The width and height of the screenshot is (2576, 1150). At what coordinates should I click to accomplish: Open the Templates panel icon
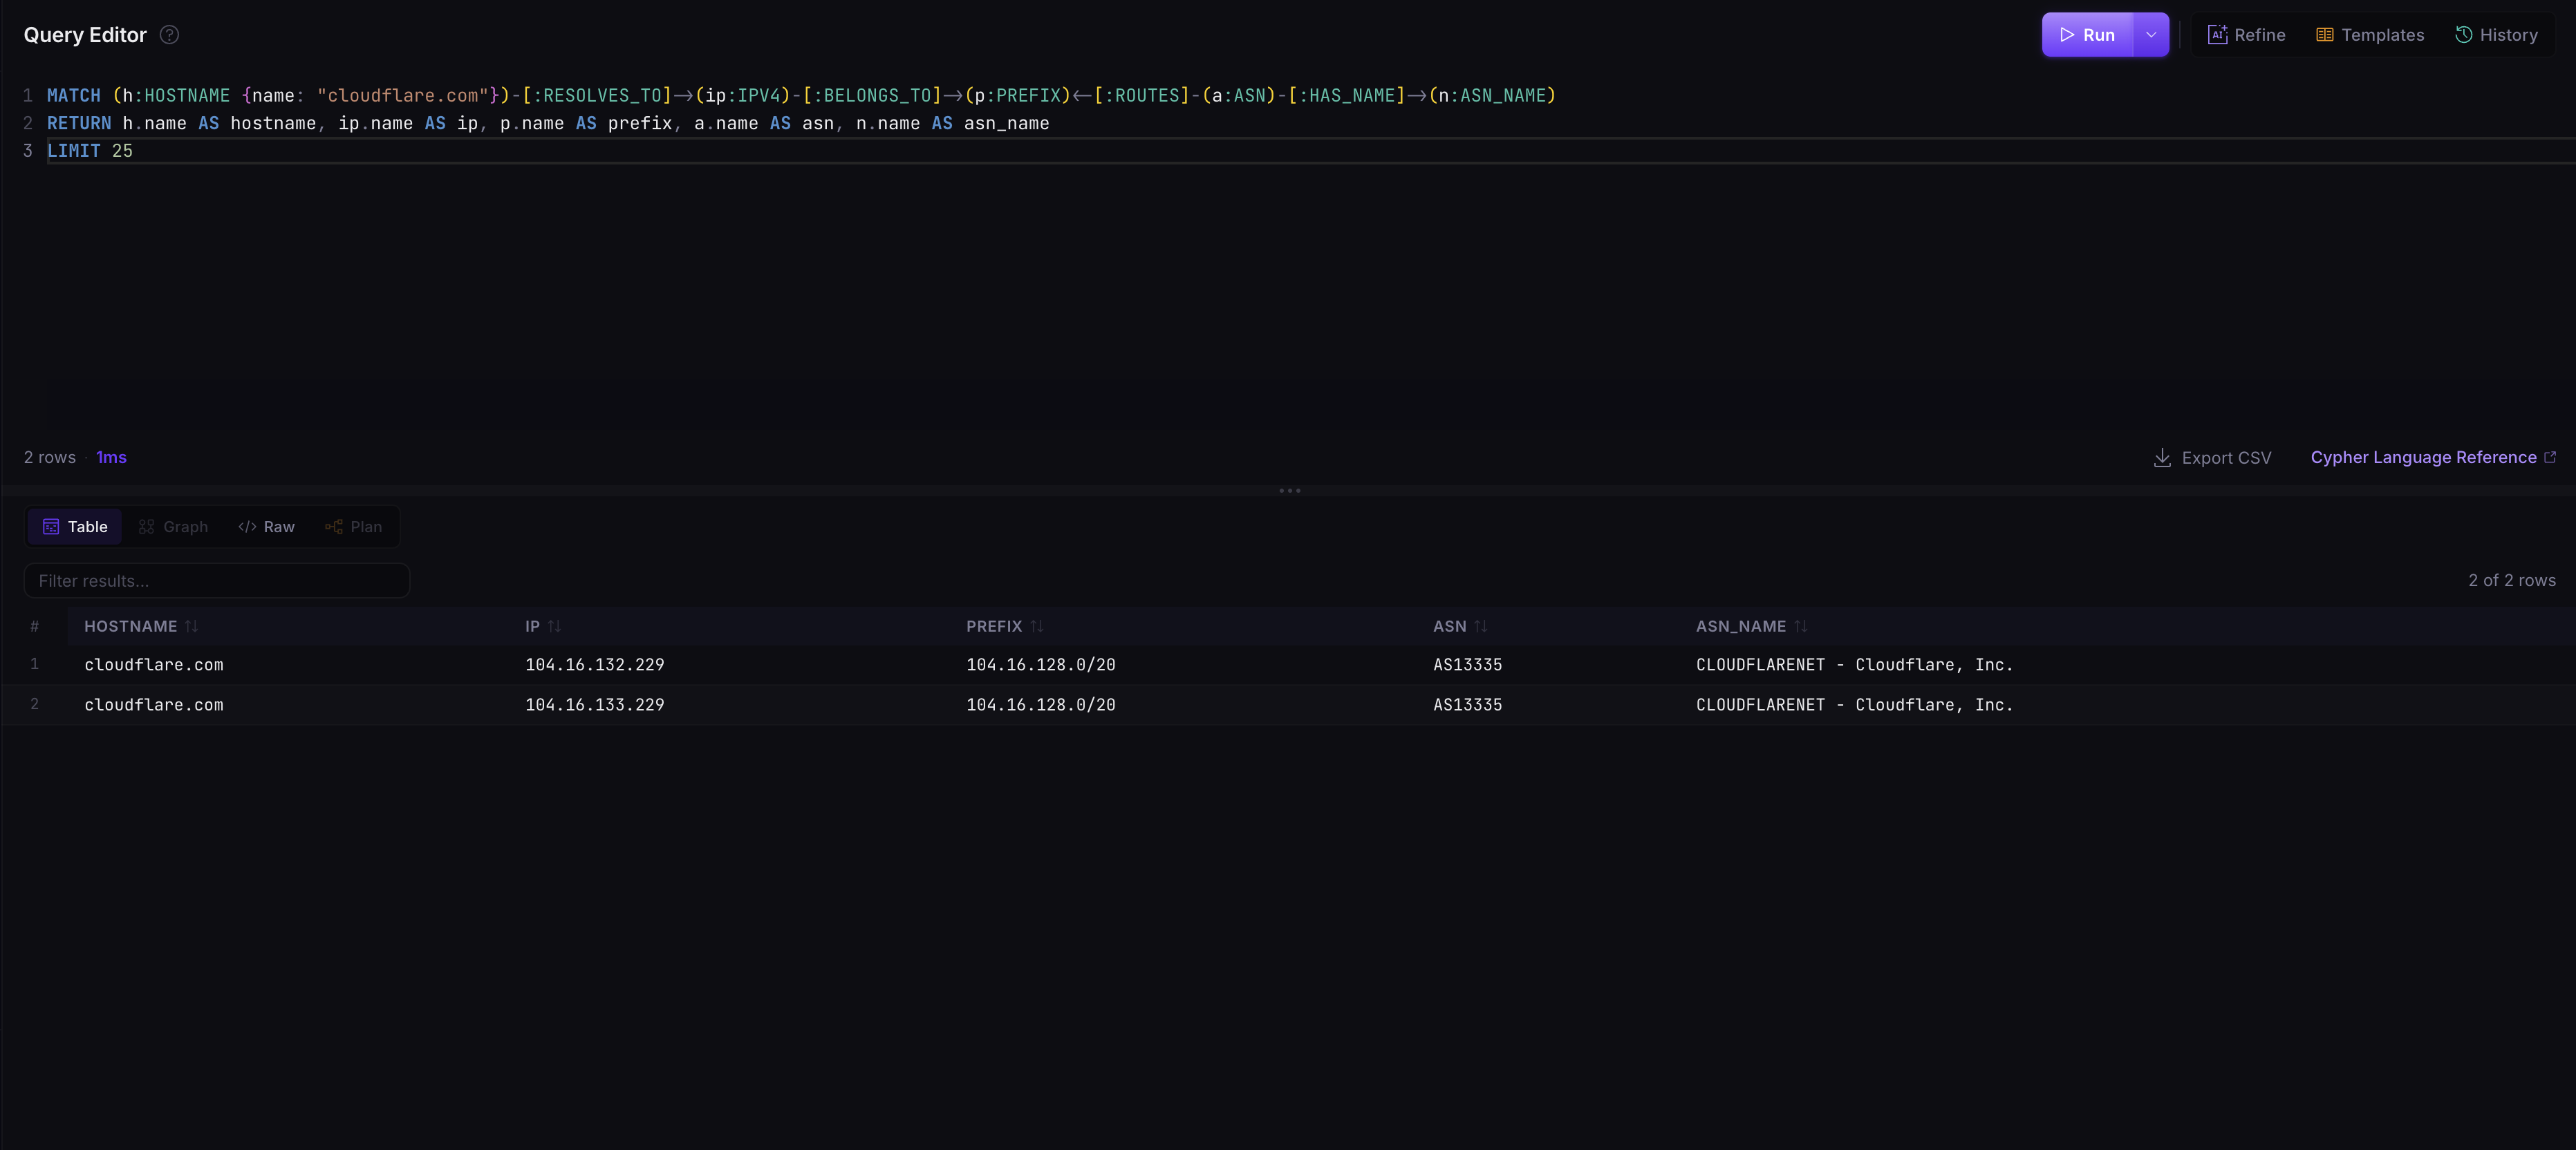tap(2325, 35)
